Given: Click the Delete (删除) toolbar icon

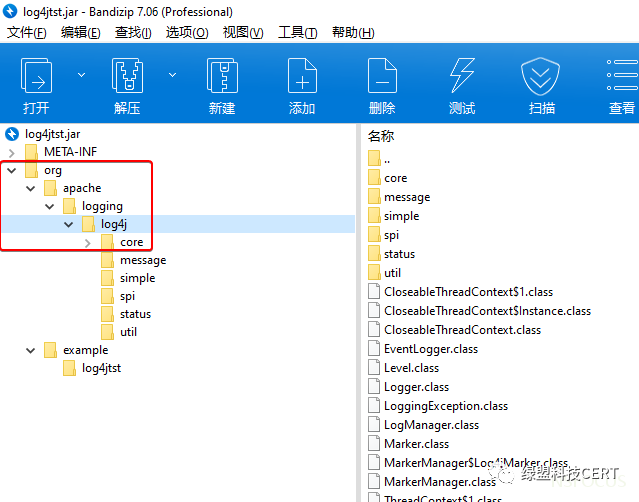Looking at the screenshot, I should point(382,78).
